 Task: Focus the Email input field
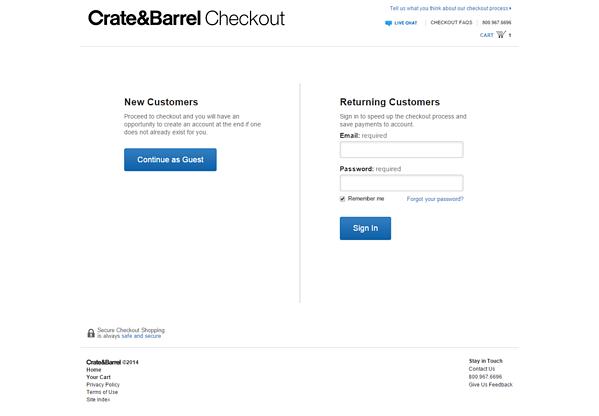401,149
